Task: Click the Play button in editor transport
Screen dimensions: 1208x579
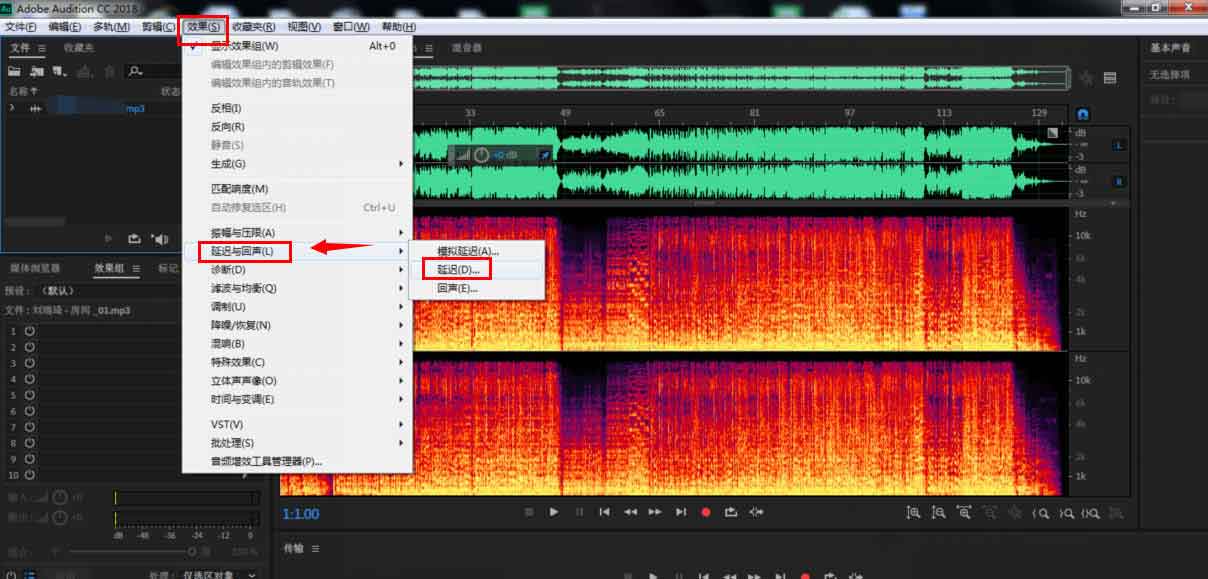Action: (x=553, y=512)
